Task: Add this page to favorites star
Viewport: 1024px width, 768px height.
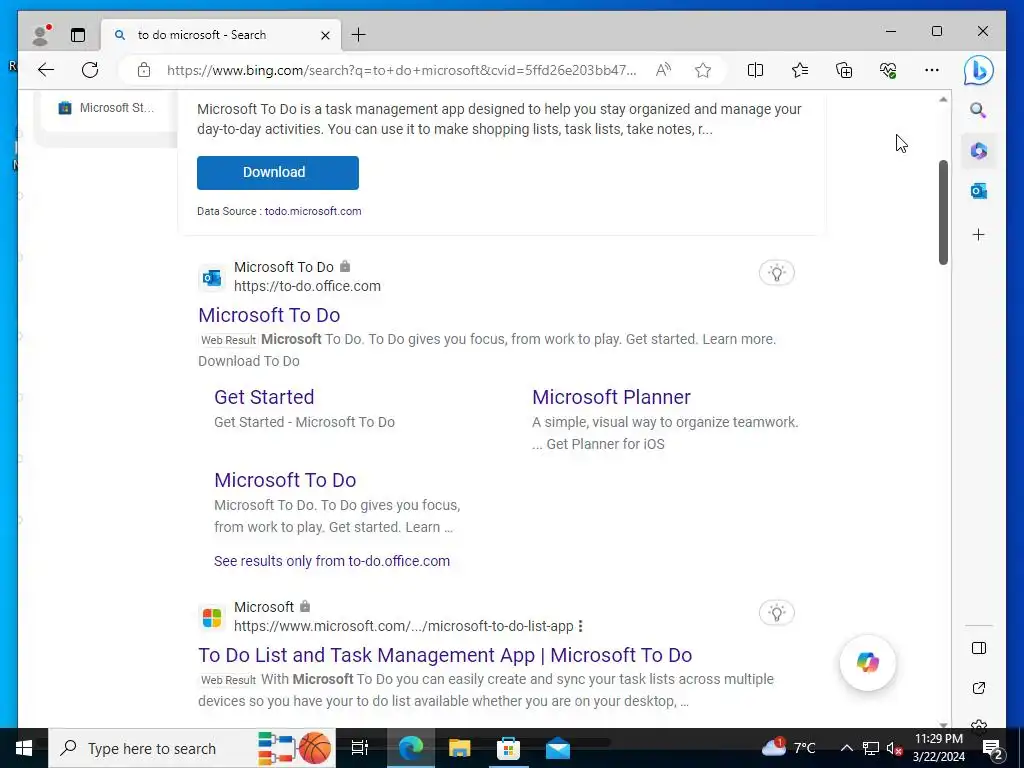Action: click(x=703, y=70)
